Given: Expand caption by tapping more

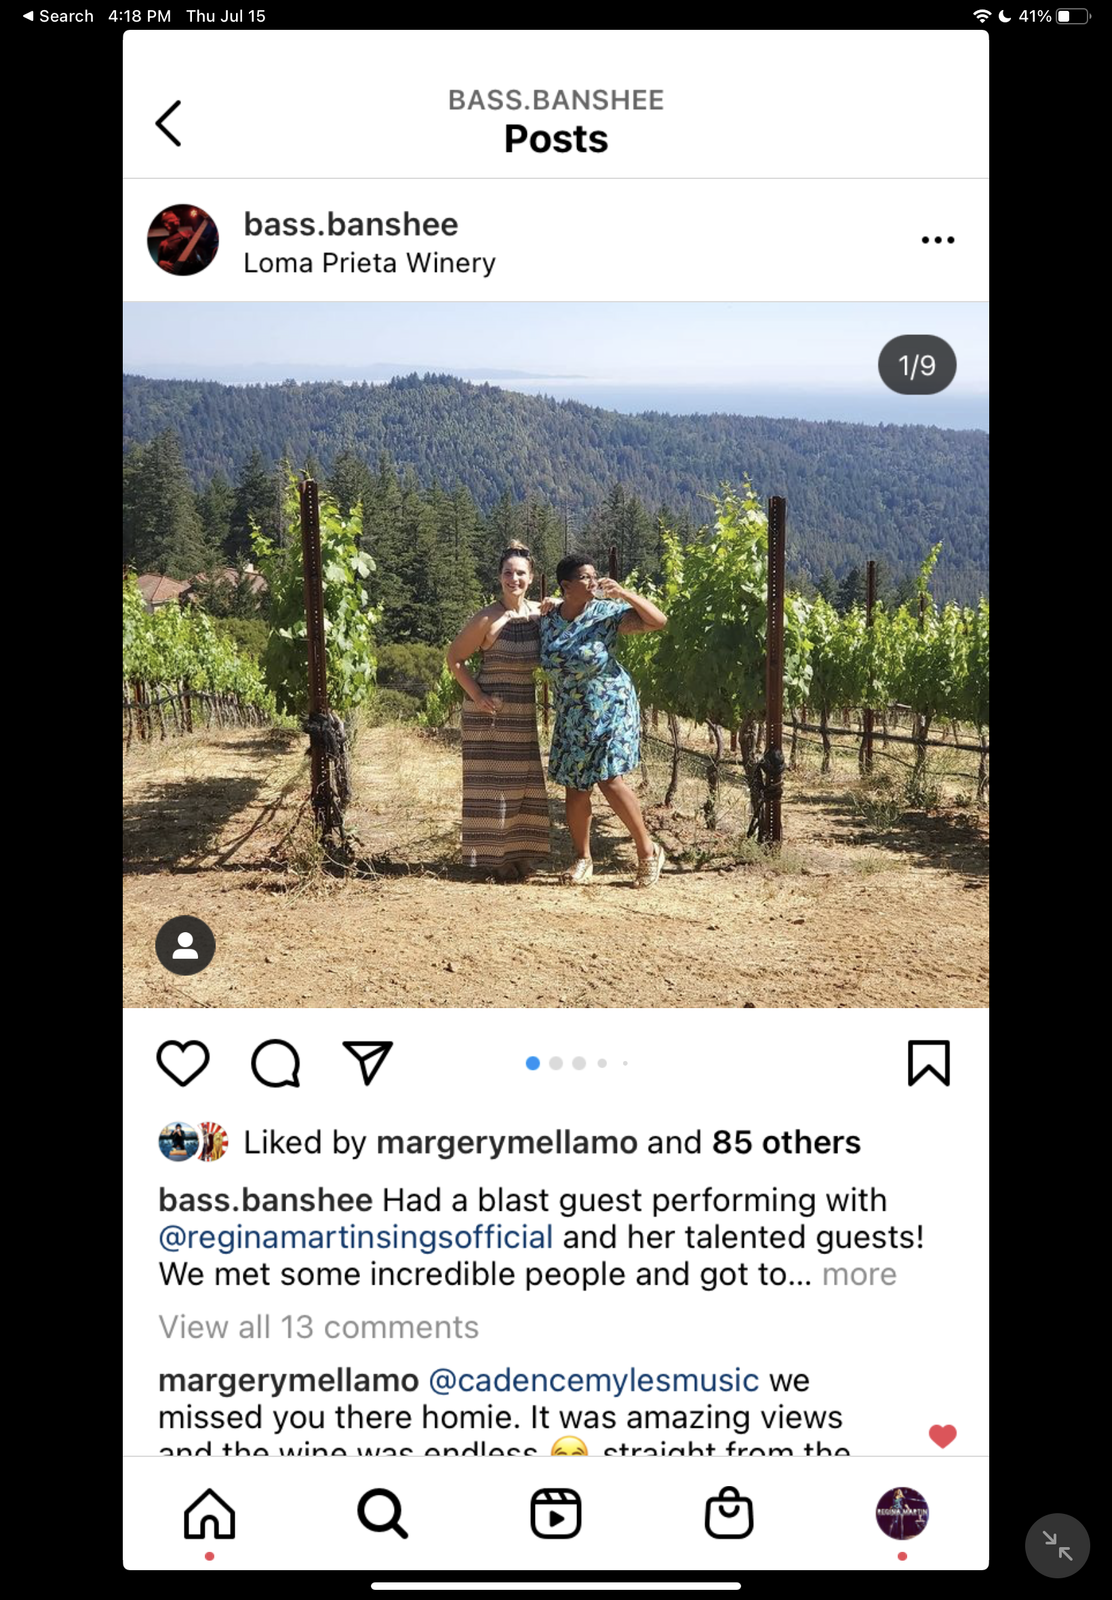Looking at the screenshot, I should coord(859,1275).
